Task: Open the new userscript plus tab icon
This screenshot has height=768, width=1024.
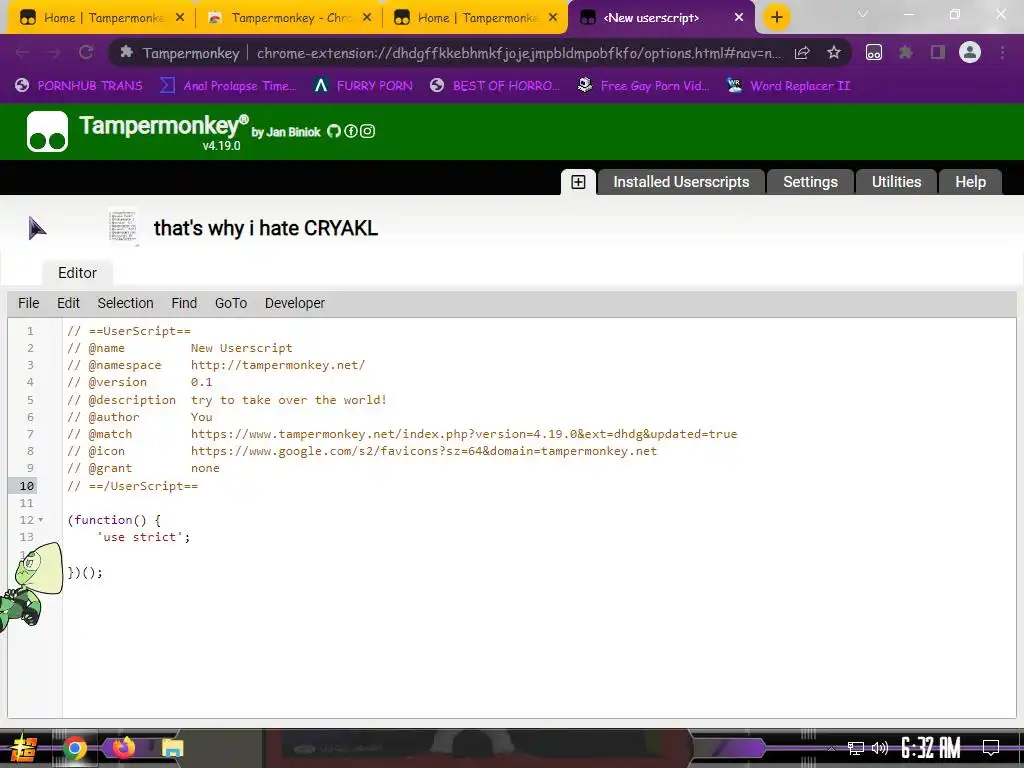Action: [x=578, y=182]
